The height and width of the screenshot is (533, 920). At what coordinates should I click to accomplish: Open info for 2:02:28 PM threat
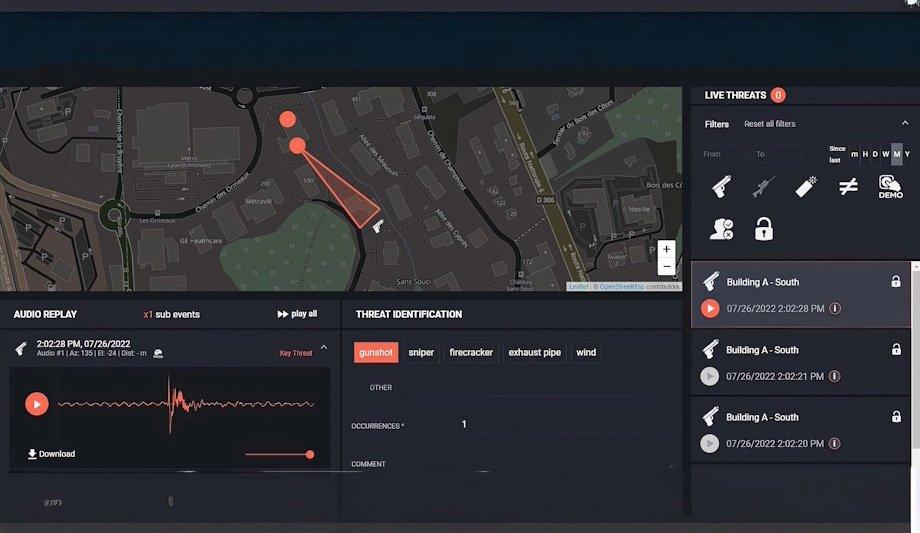click(835, 308)
